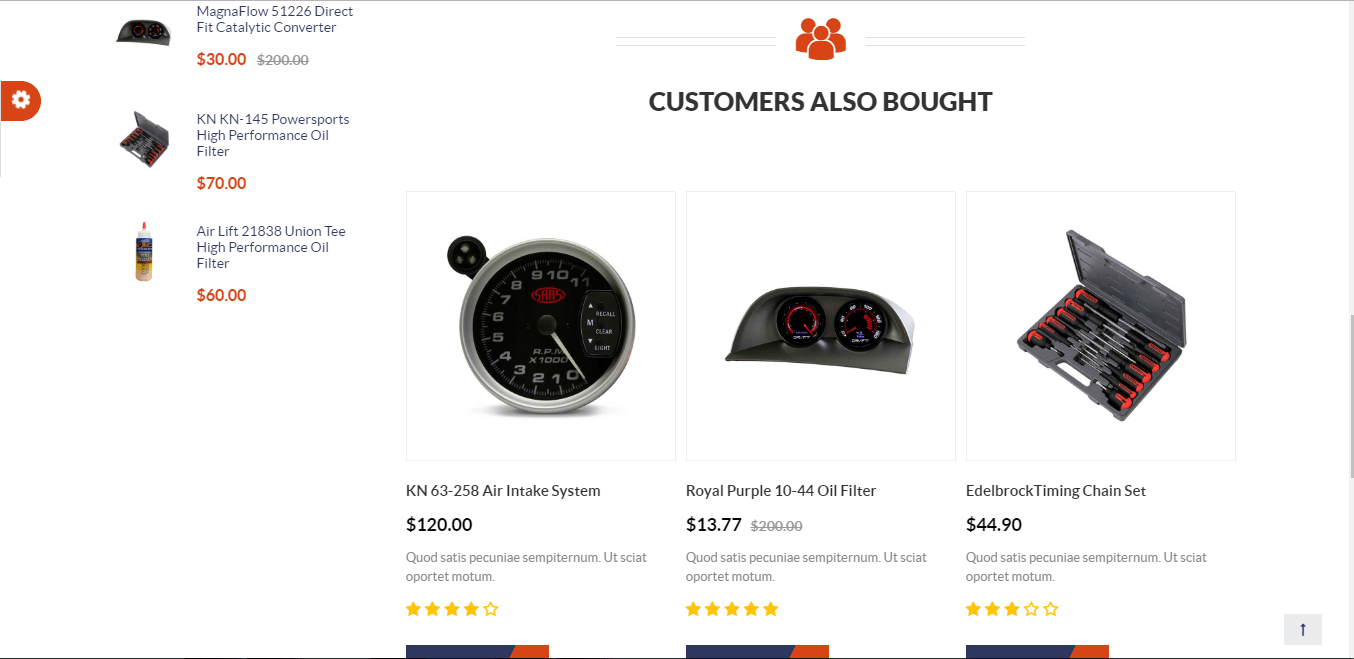Screen dimensions: 1354x659
Task: Click the scroll-to-top arrow button
Action: [1302, 629]
